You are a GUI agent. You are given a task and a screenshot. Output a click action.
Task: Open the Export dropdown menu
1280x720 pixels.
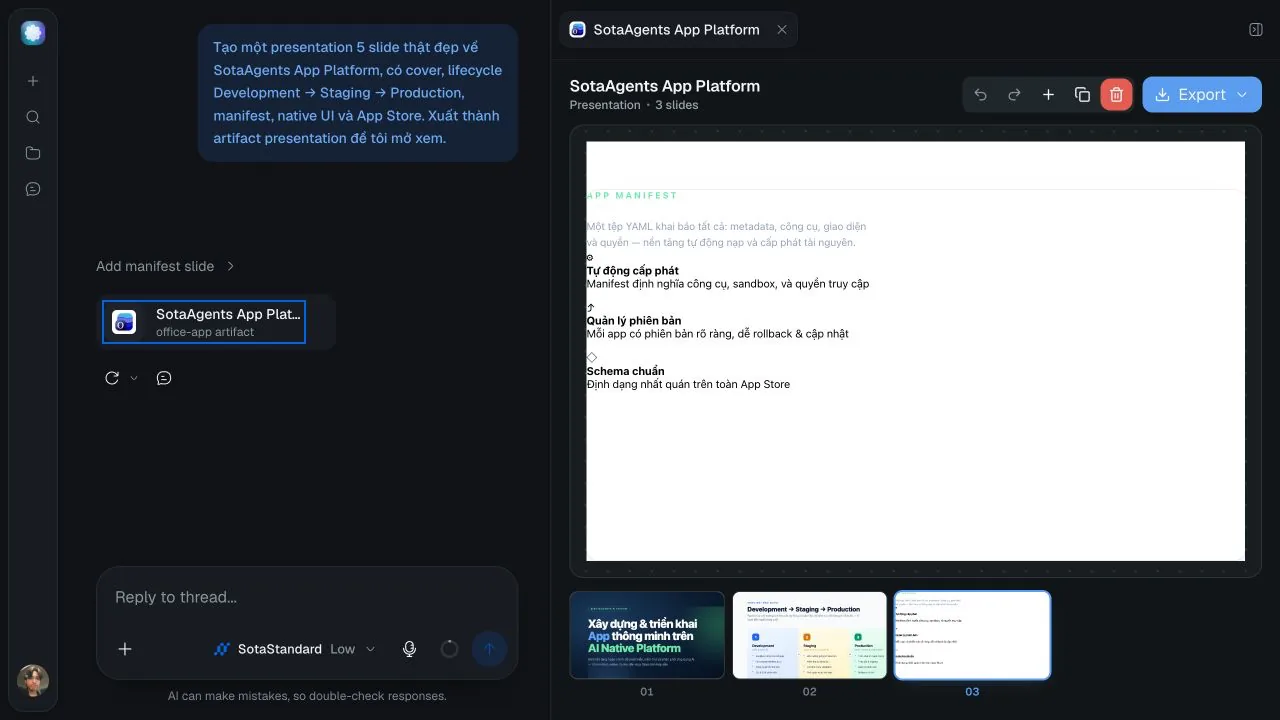click(x=1202, y=95)
